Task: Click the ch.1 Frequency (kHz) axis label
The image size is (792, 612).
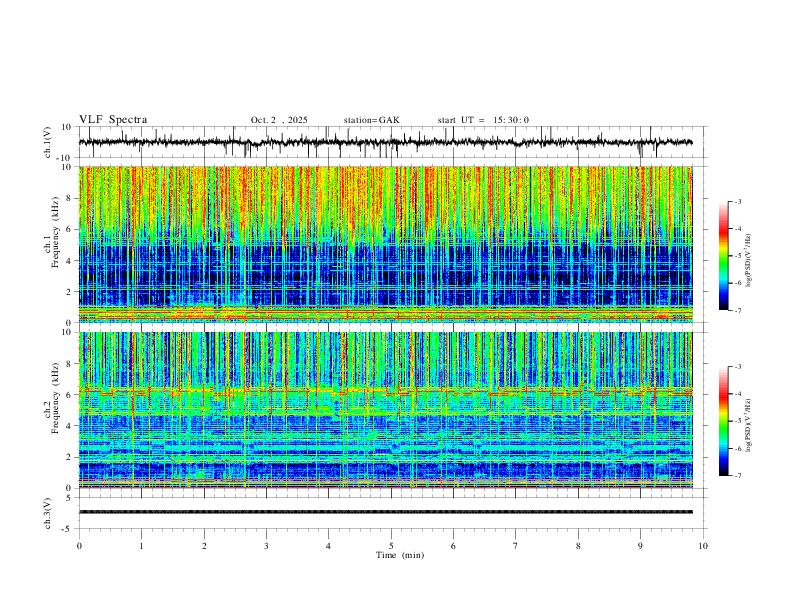Action: 52,232
